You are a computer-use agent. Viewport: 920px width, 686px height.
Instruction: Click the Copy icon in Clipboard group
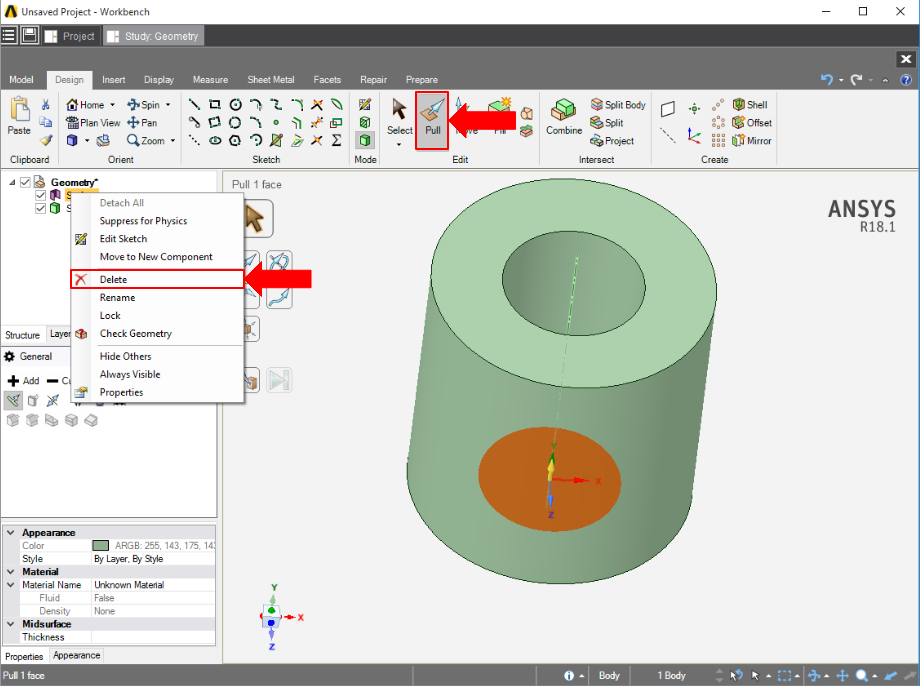(46, 122)
